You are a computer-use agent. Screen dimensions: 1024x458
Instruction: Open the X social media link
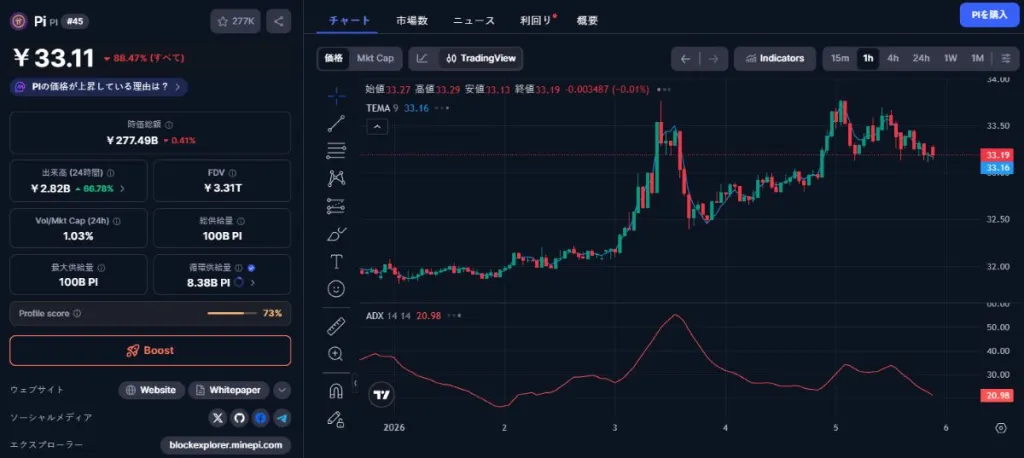pyautogui.click(x=218, y=417)
